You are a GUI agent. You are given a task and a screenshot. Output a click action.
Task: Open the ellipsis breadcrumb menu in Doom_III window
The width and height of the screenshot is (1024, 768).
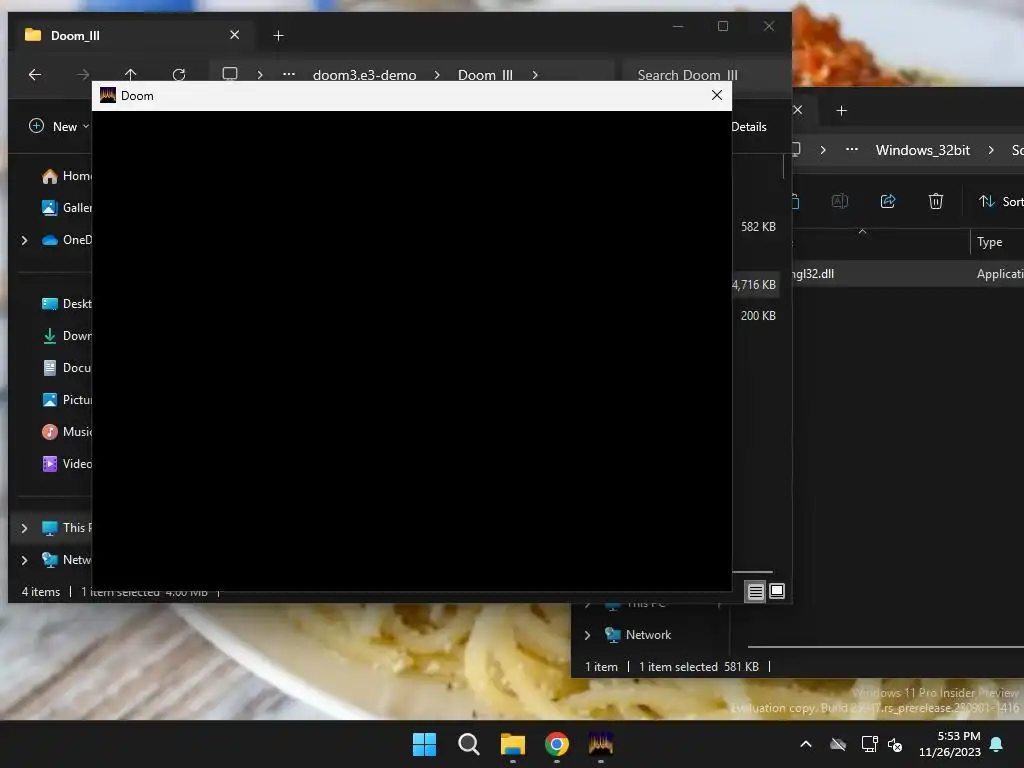(289, 74)
